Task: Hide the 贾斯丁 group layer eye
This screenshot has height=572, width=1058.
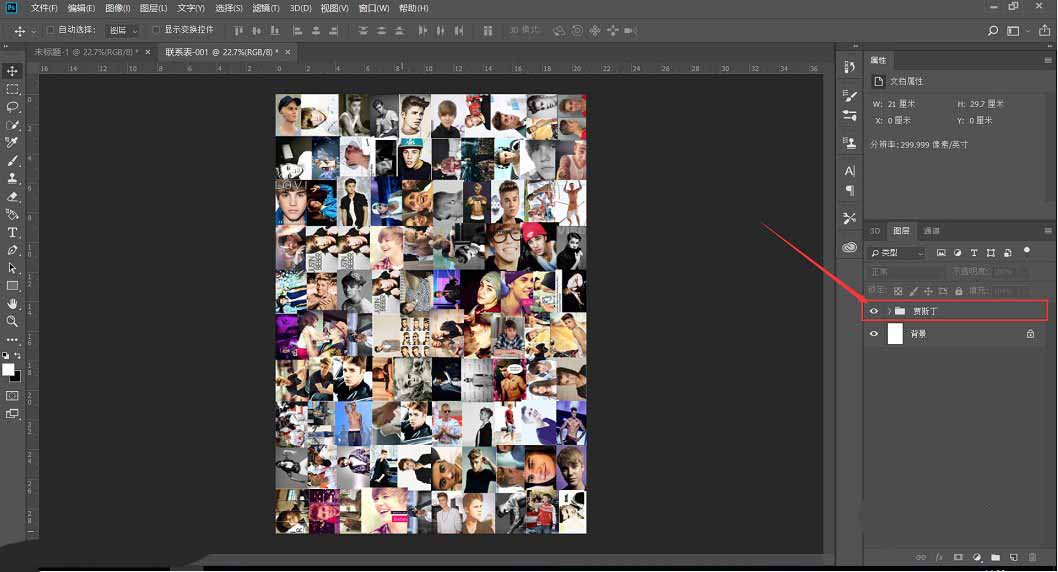Action: [x=874, y=311]
